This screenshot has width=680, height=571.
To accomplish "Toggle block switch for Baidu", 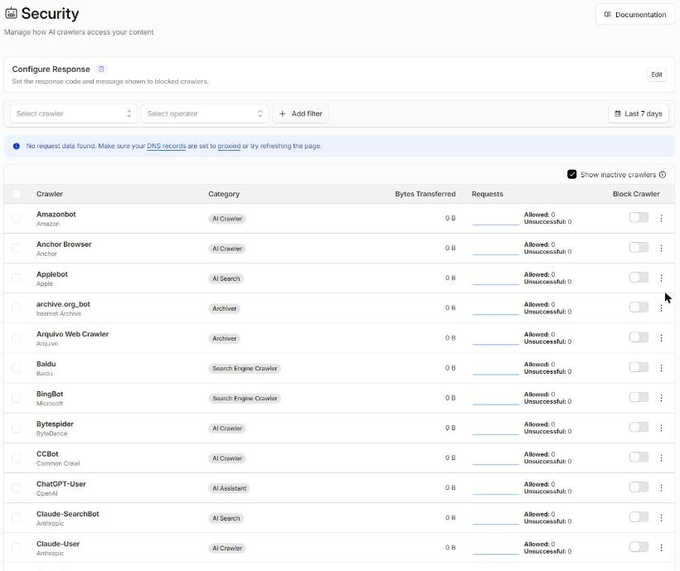I will [x=639, y=367].
